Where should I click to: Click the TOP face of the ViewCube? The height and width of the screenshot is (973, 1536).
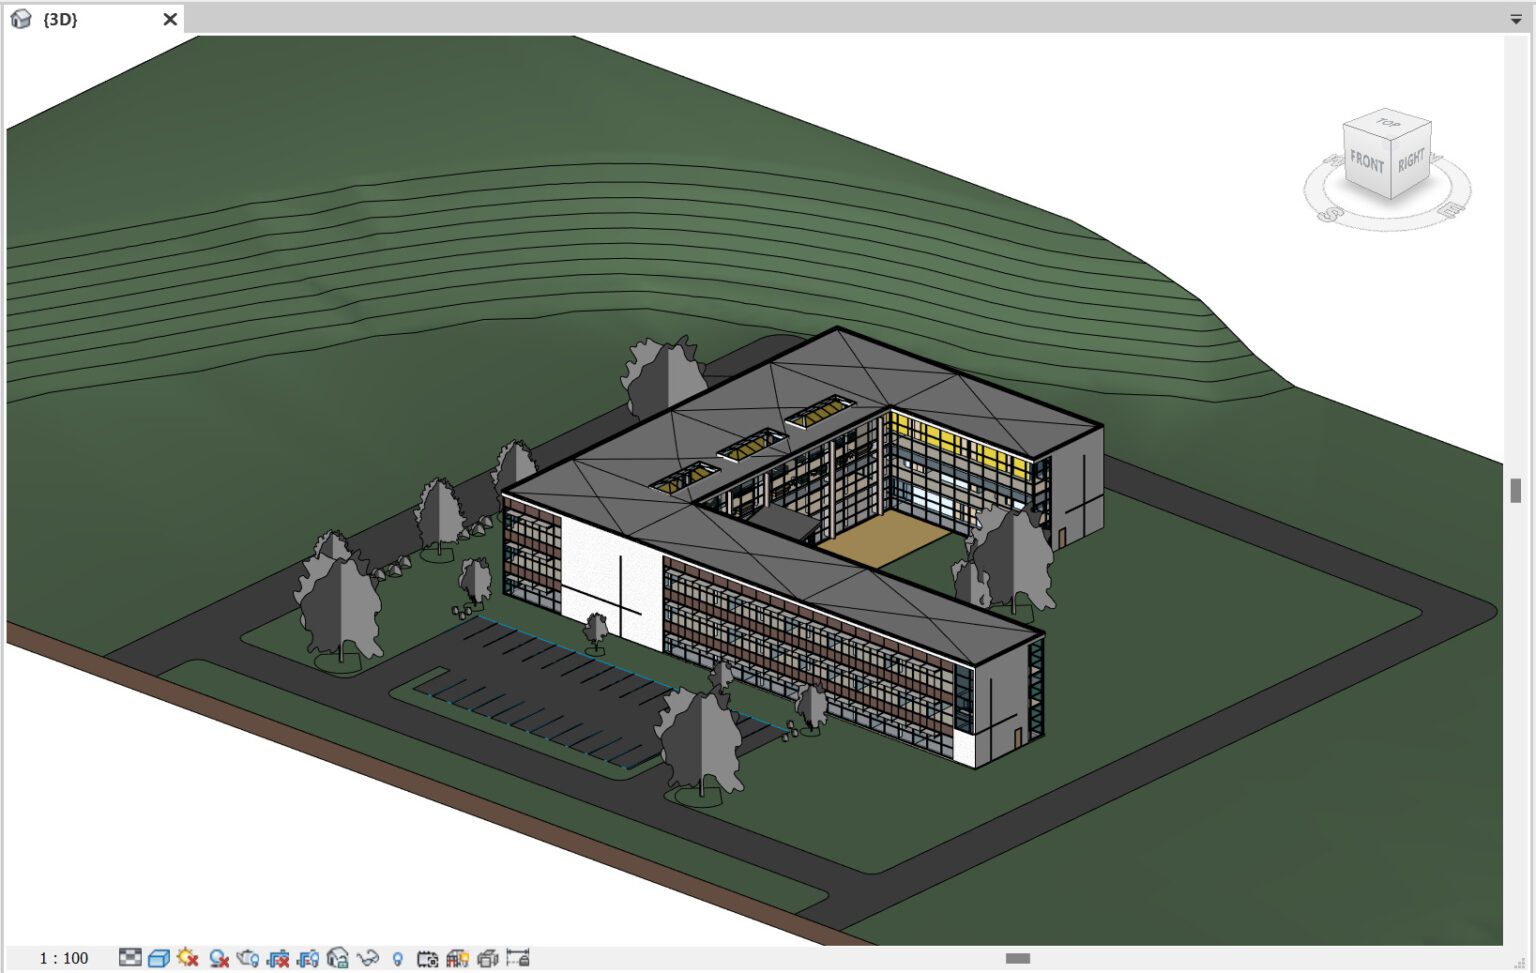pos(1386,123)
